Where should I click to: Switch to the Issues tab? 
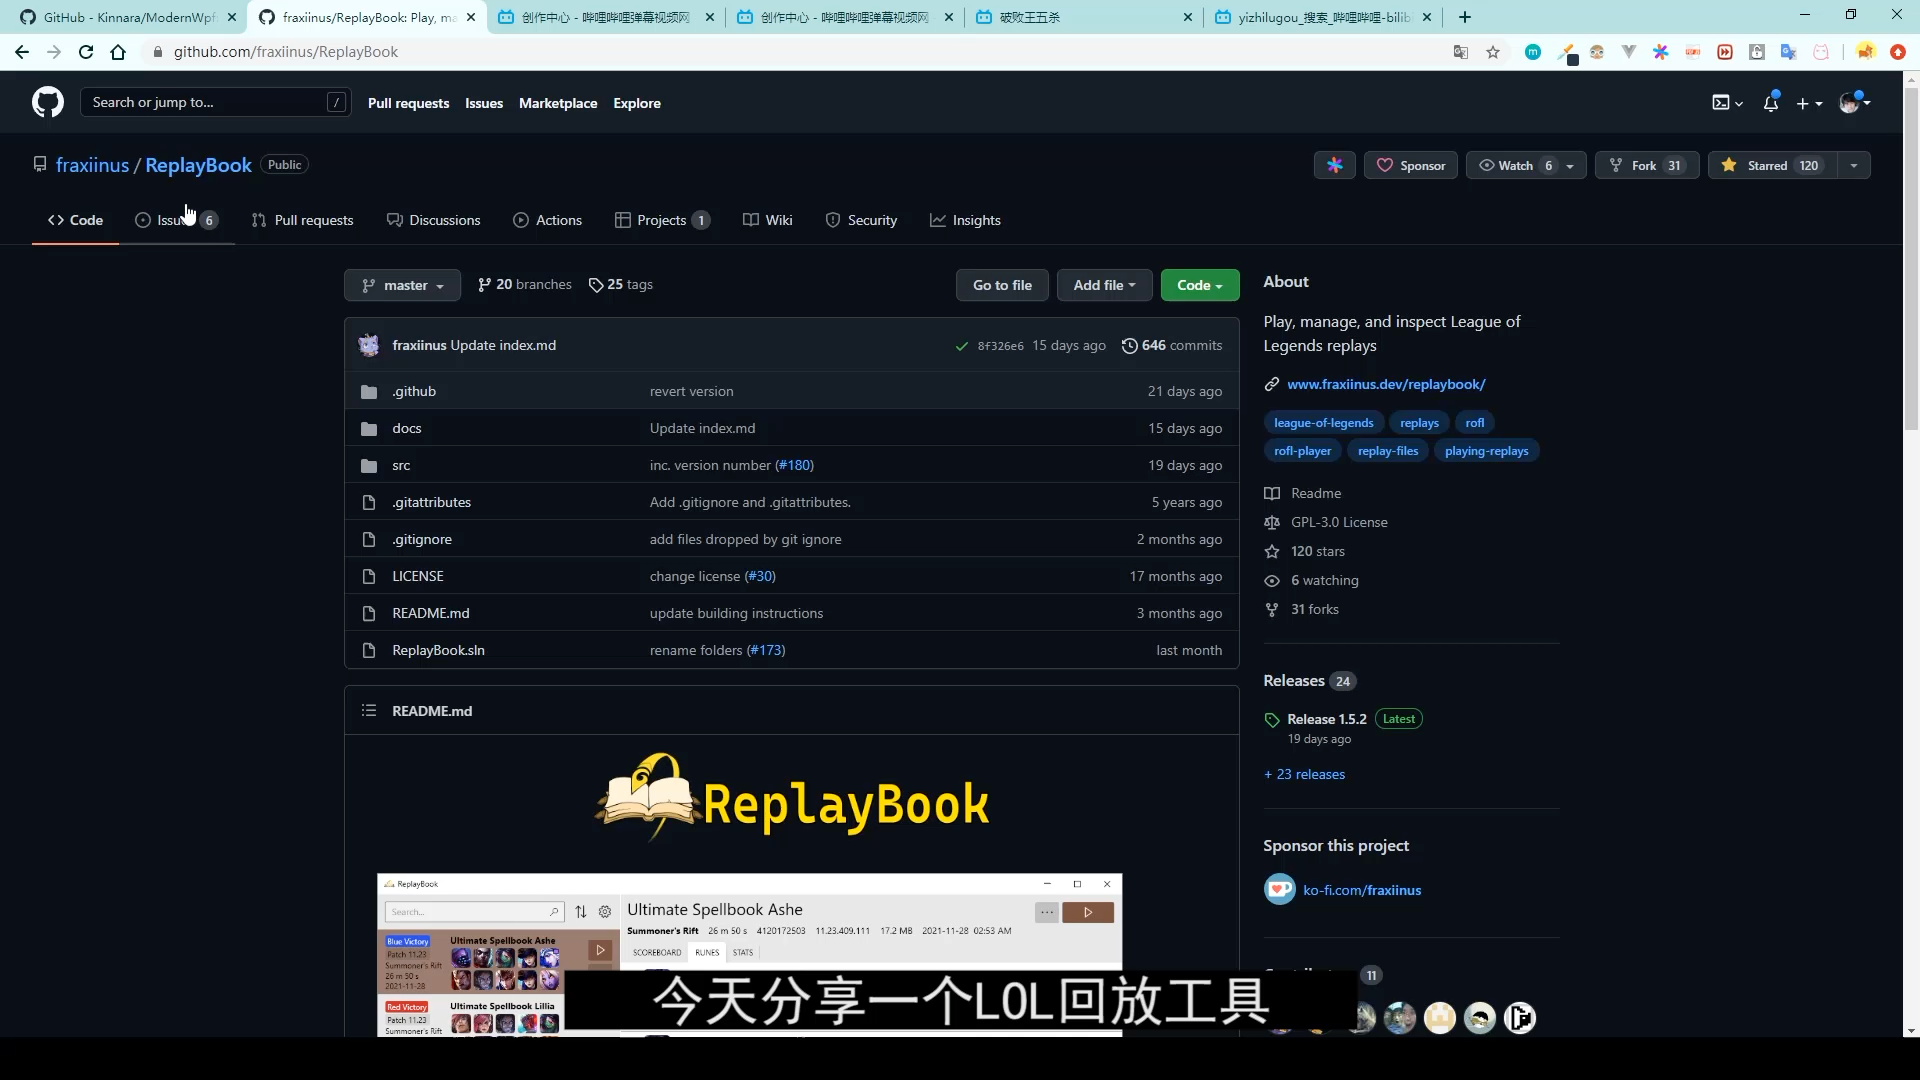click(x=176, y=220)
